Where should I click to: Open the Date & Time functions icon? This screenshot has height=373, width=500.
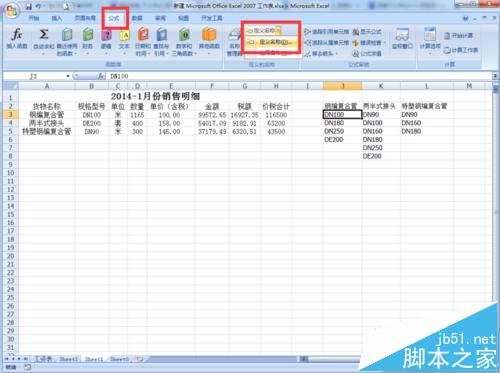tap(143, 35)
